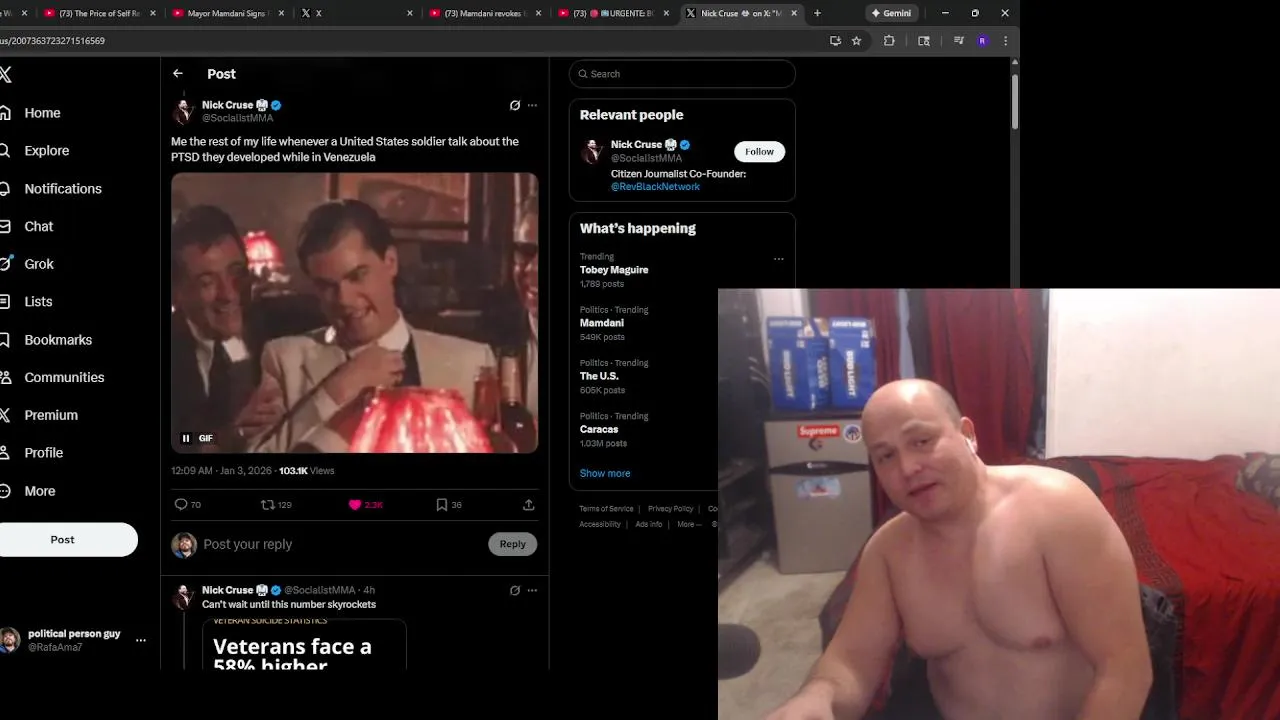Open the browser extensions puzzle icon
The height and width of the screenshot is (720, 1280).
[889, 41]
